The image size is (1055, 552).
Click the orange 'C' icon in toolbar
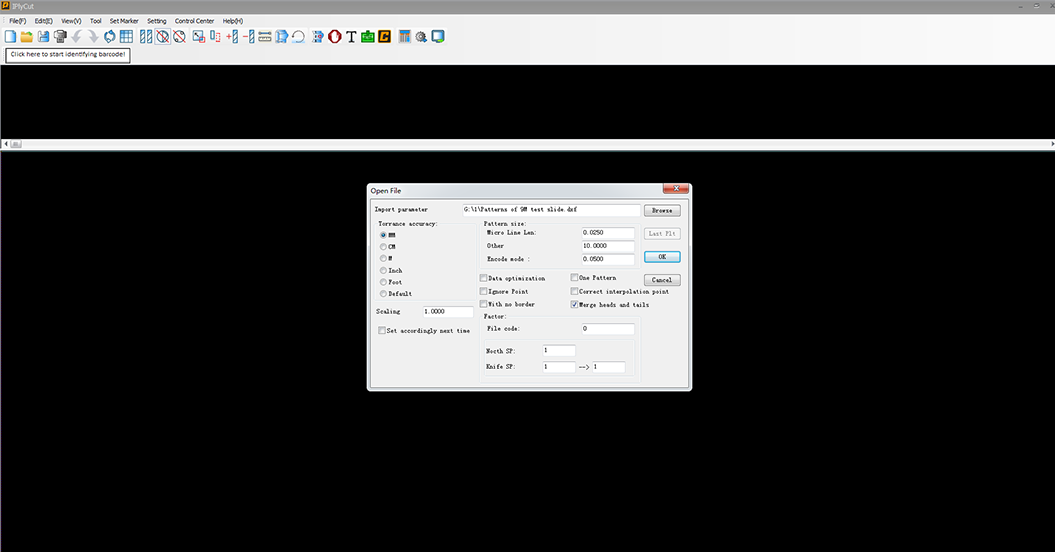tap(384, 37)
